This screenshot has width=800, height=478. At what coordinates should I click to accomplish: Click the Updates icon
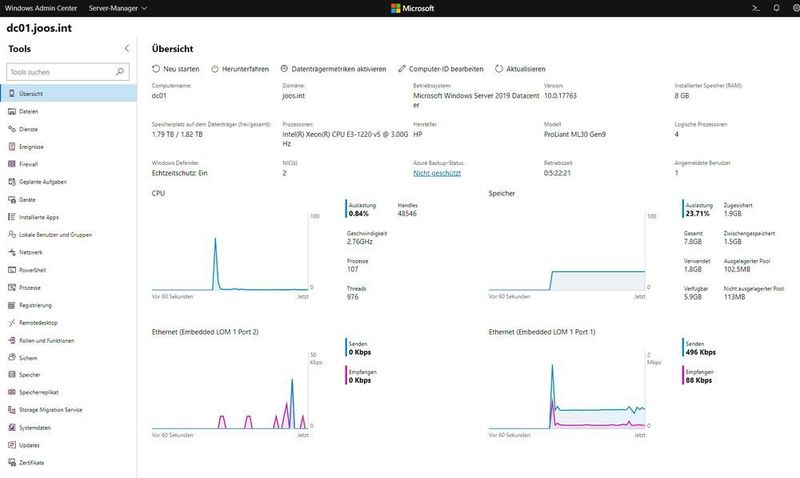12,445
